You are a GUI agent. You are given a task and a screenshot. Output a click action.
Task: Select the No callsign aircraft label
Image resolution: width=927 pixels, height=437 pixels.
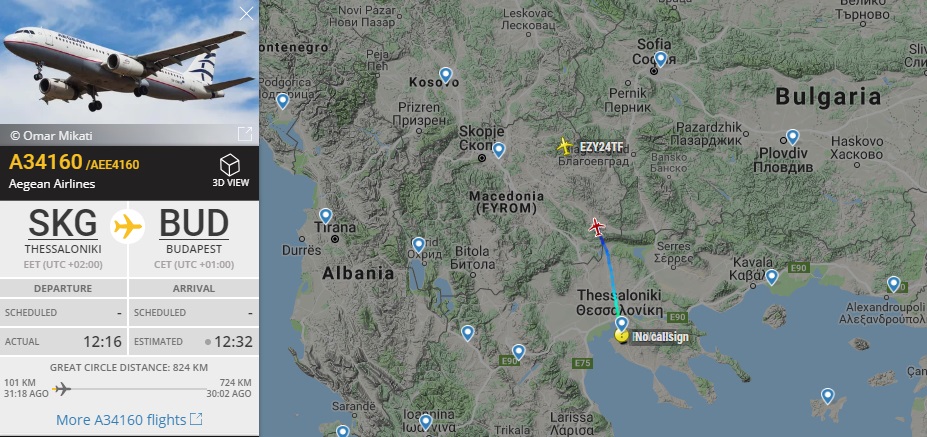661,337
